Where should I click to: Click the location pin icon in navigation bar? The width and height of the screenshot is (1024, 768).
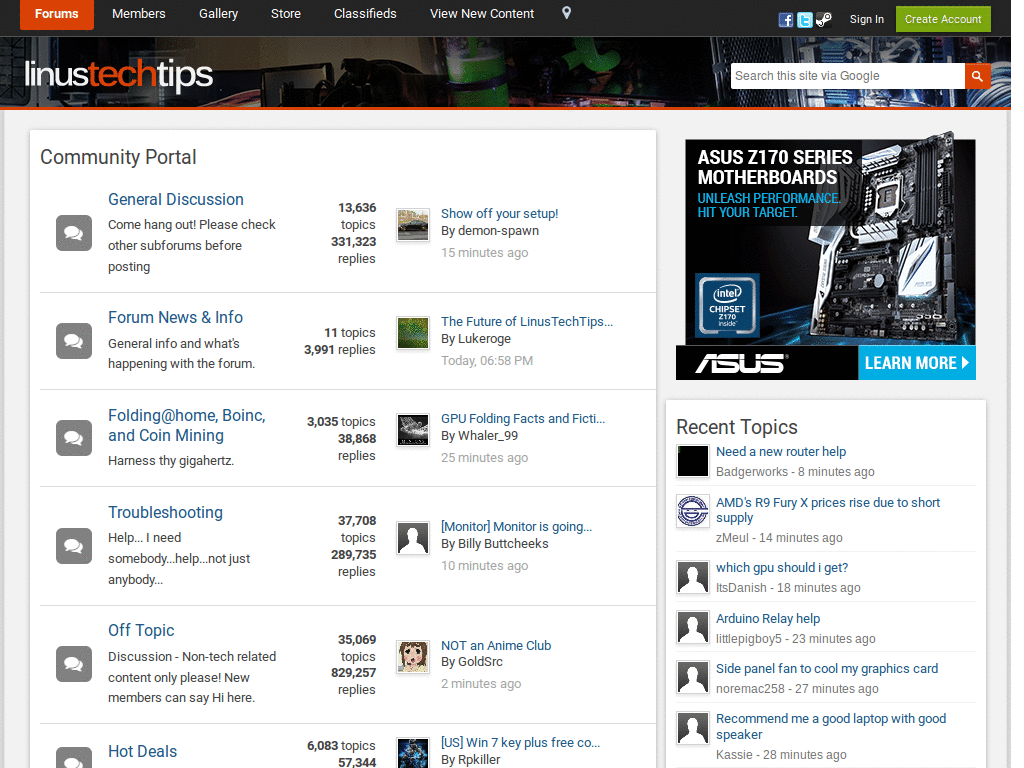tap(566, 13)
